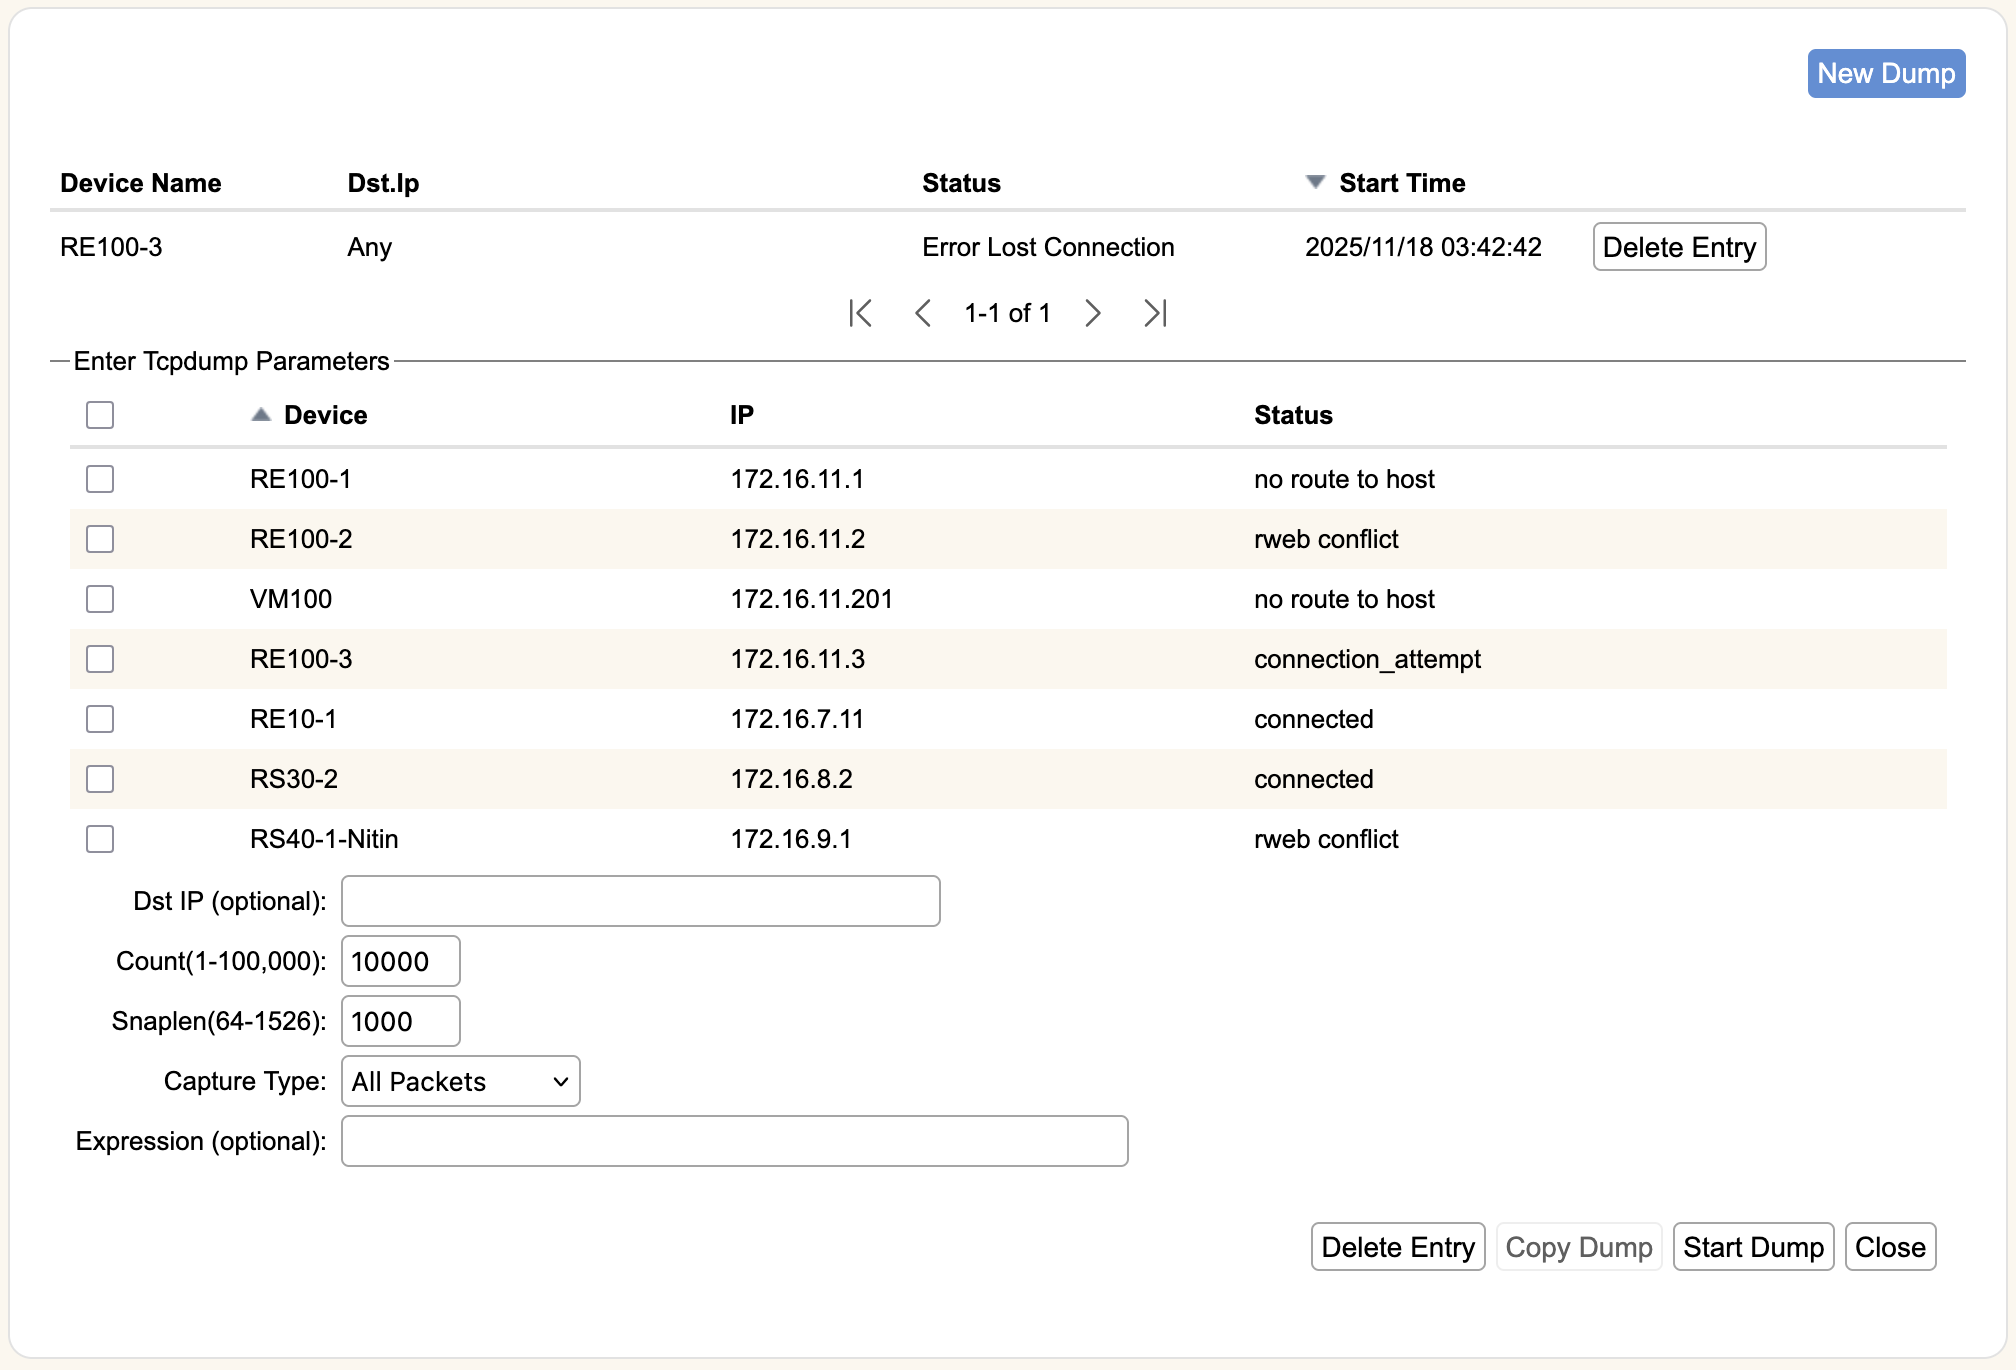
Task: Click the Snaplen input field
Action: pos(401,1021)
